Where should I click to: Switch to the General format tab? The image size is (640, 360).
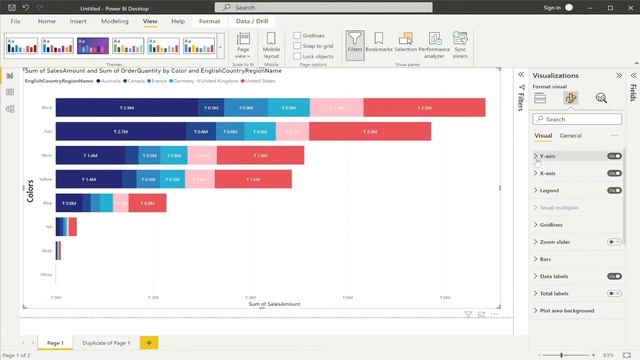point(571,136)
